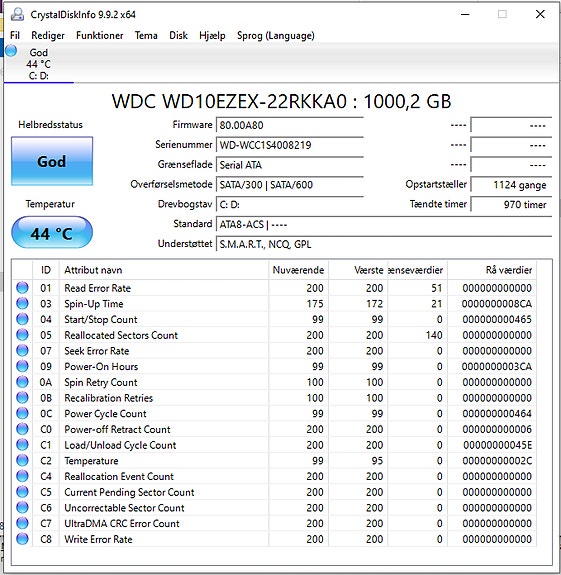
Task: Click the 44 °C temperature button
Action: click(x=52, y=232)
